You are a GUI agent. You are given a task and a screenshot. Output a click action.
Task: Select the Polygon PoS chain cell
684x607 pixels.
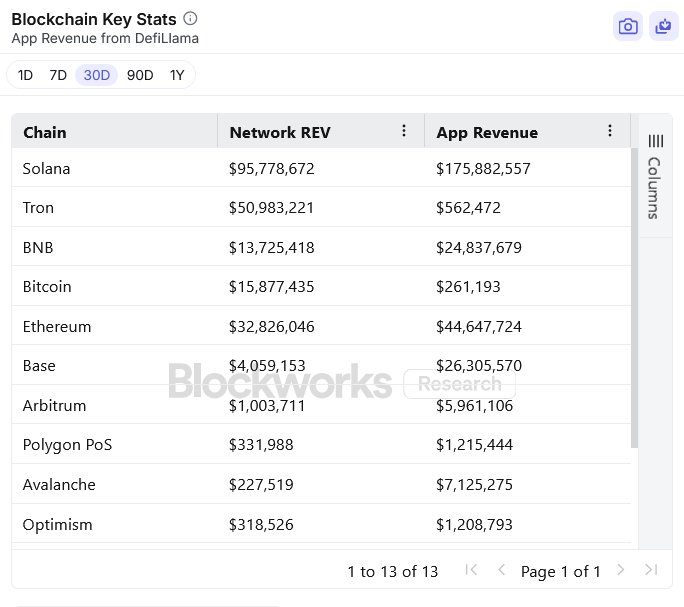point(114,445)
